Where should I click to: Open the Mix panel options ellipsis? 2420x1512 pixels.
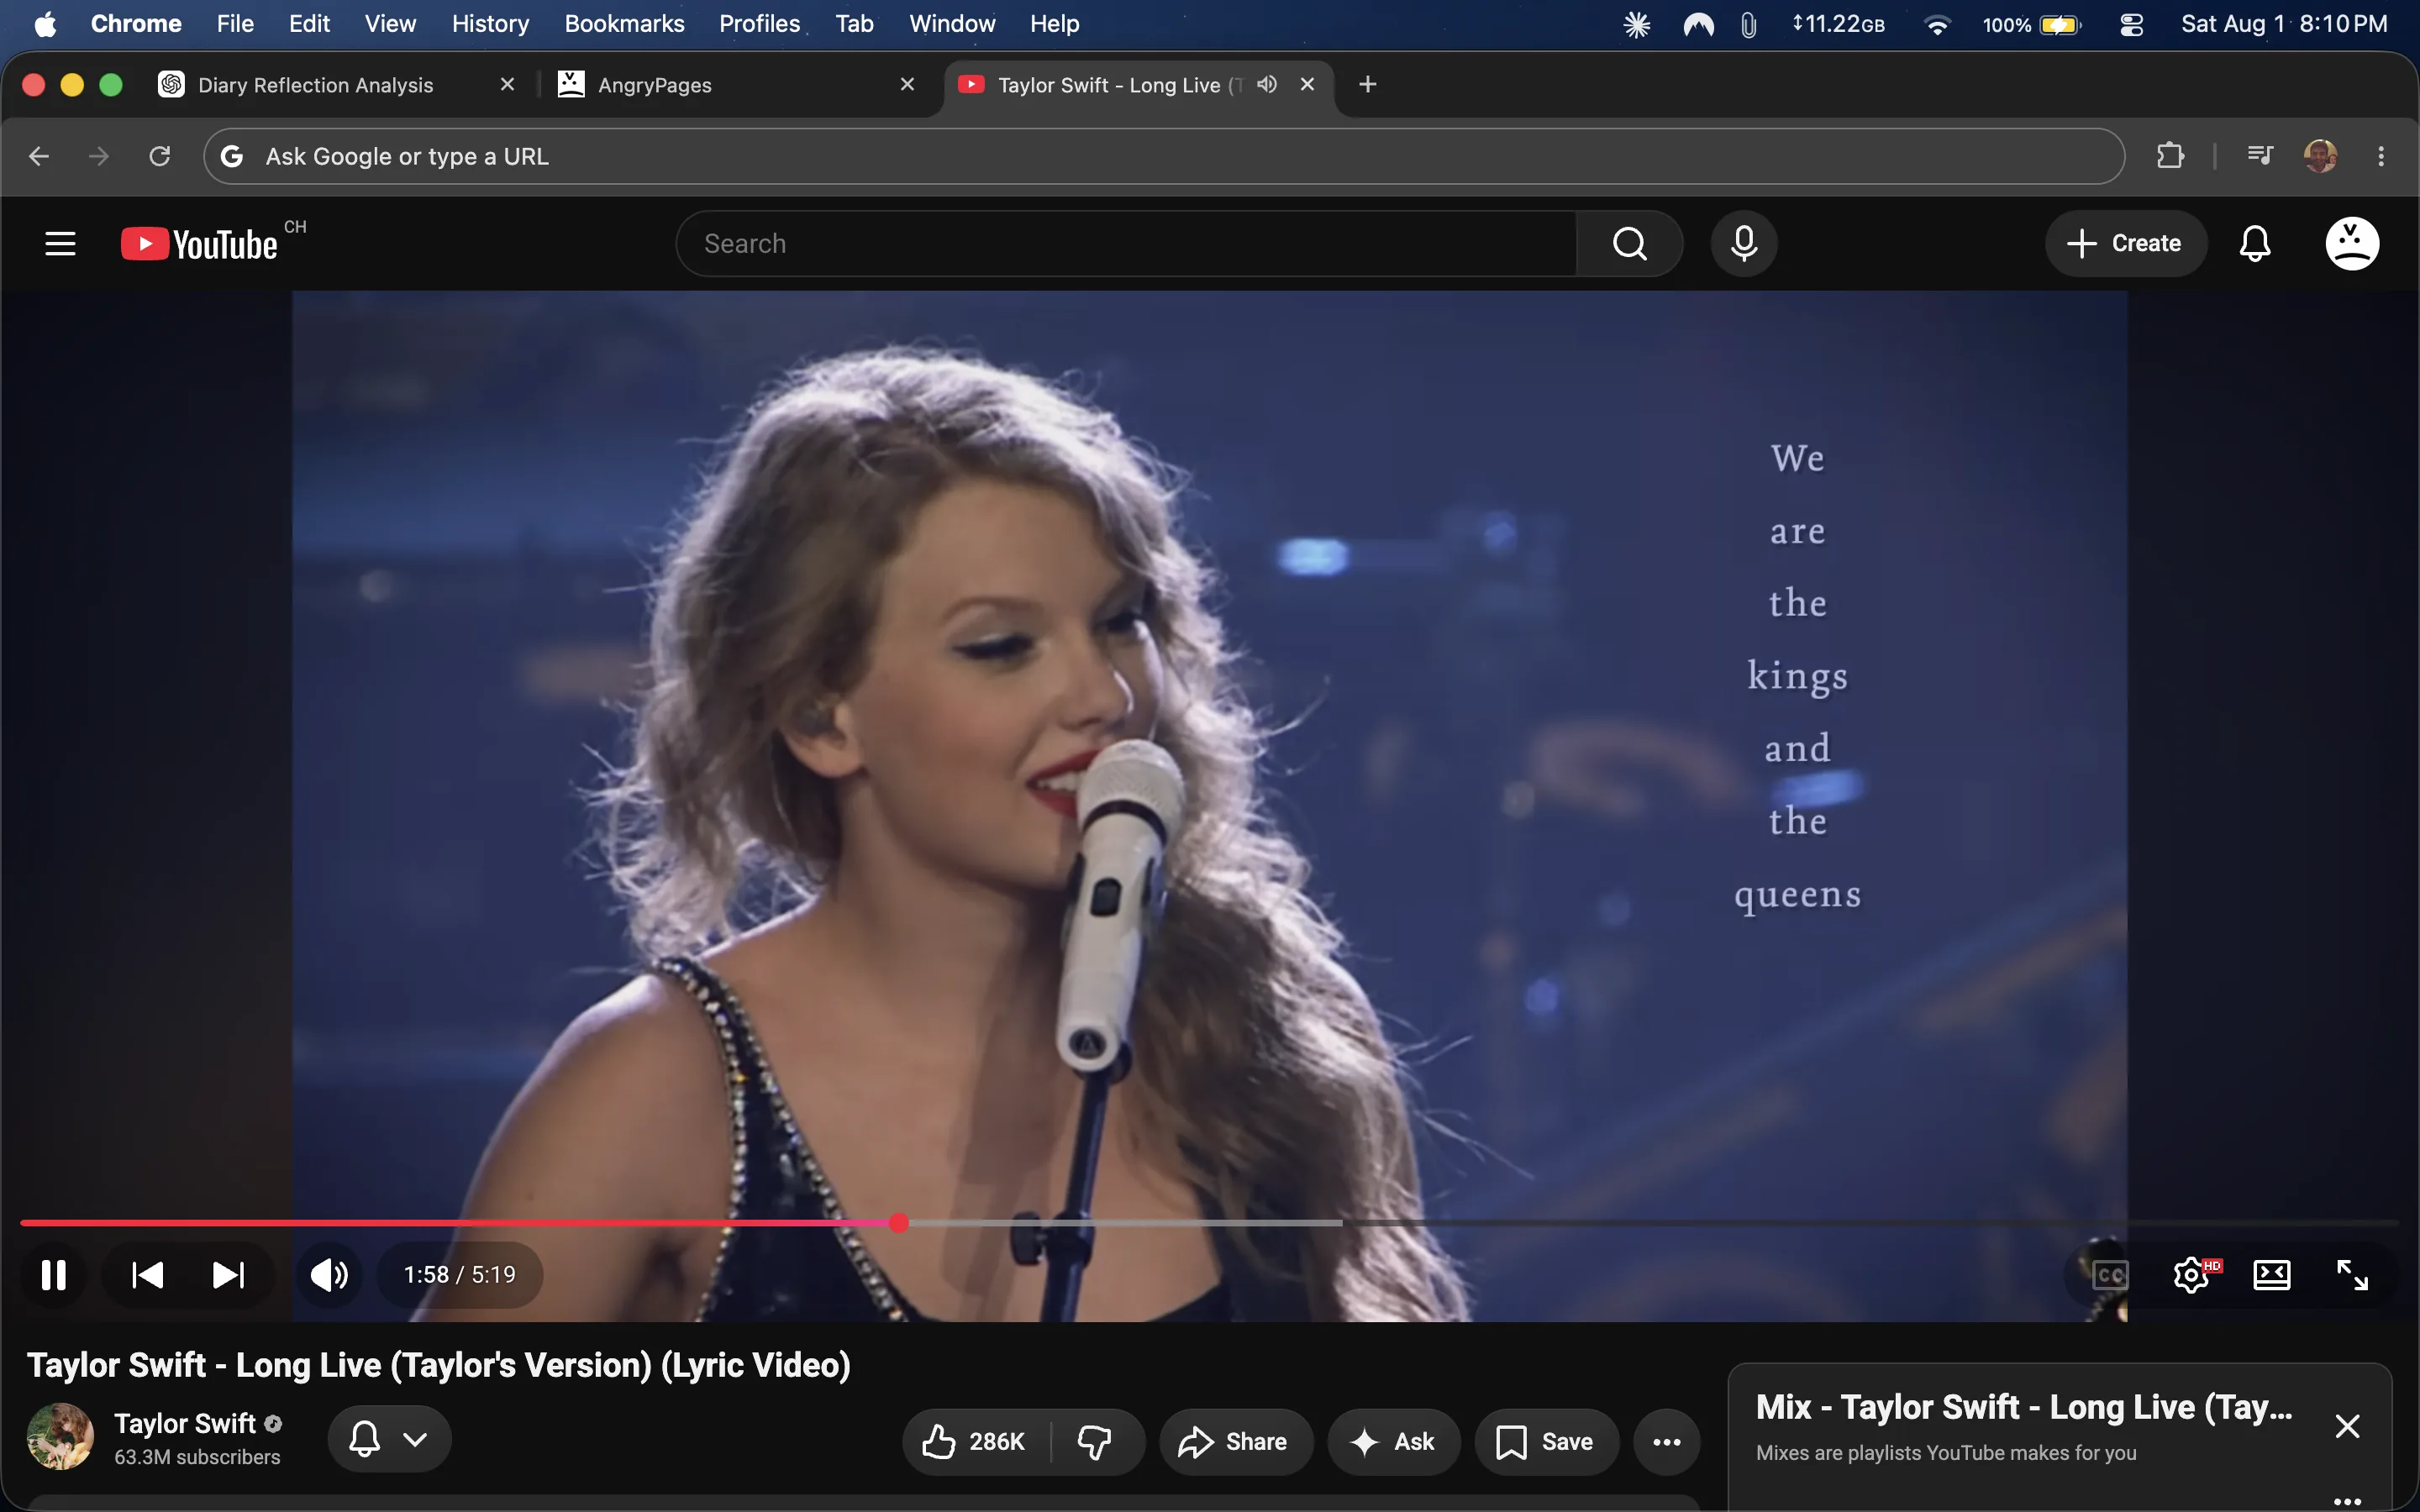[x=2347, y=1500]
